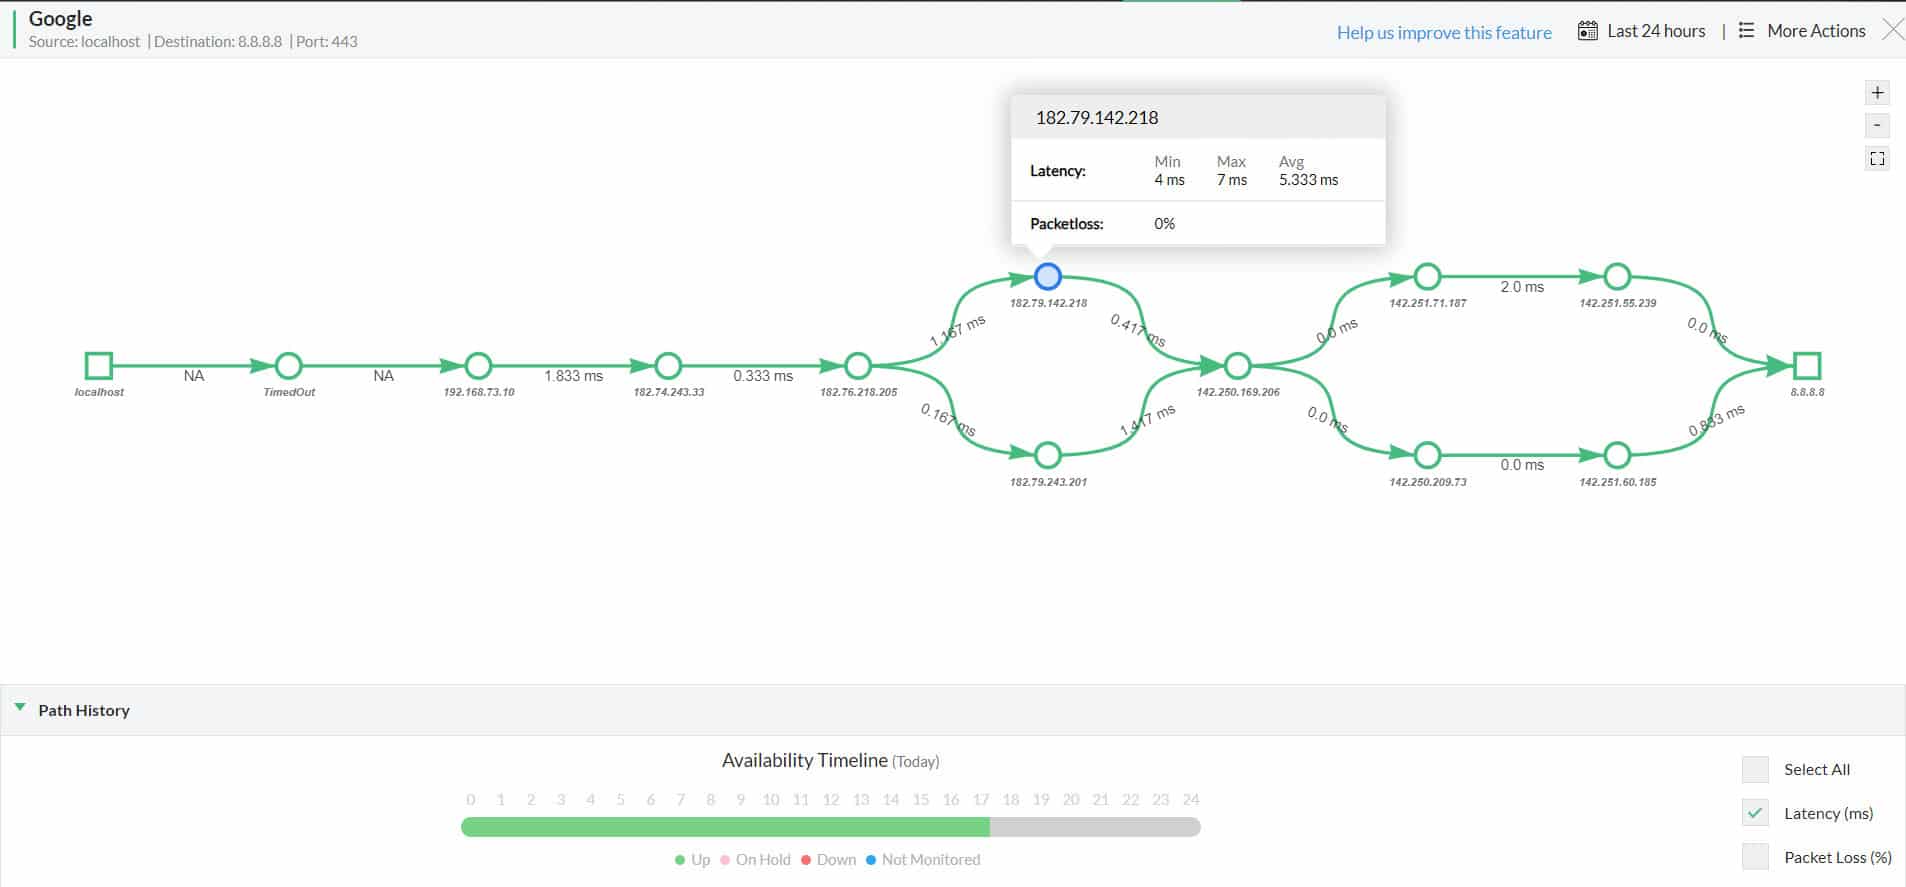Image resolution: width=1906 pixels, height=887 pixels.
Task: Select hop node 142.251.71.187
Action: pyautogui.click(x=1427, y=276)
